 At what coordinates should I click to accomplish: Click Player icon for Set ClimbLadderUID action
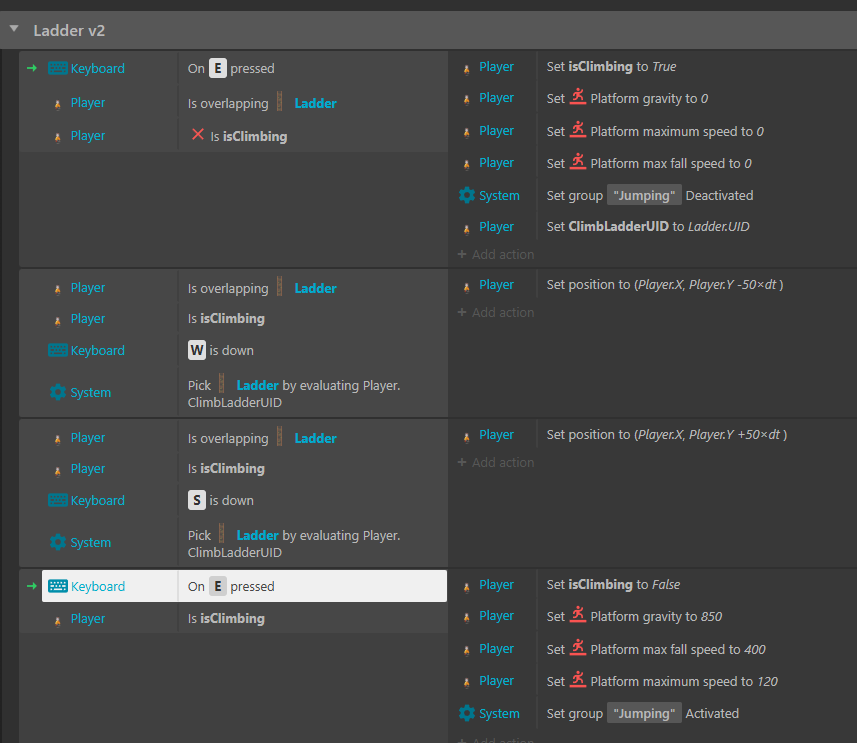click(x=467, y=227)
